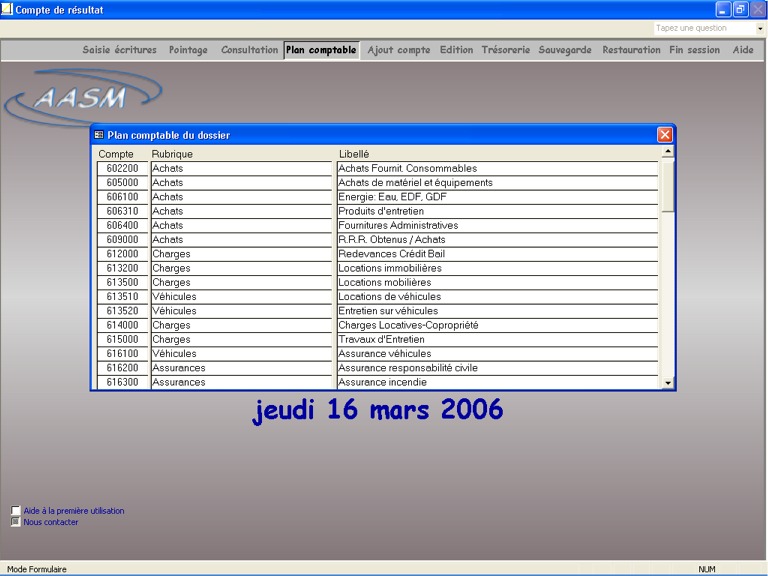The image size is (768, 576).
Task: Click the Plan comptable tab
Action: (321, 50)
